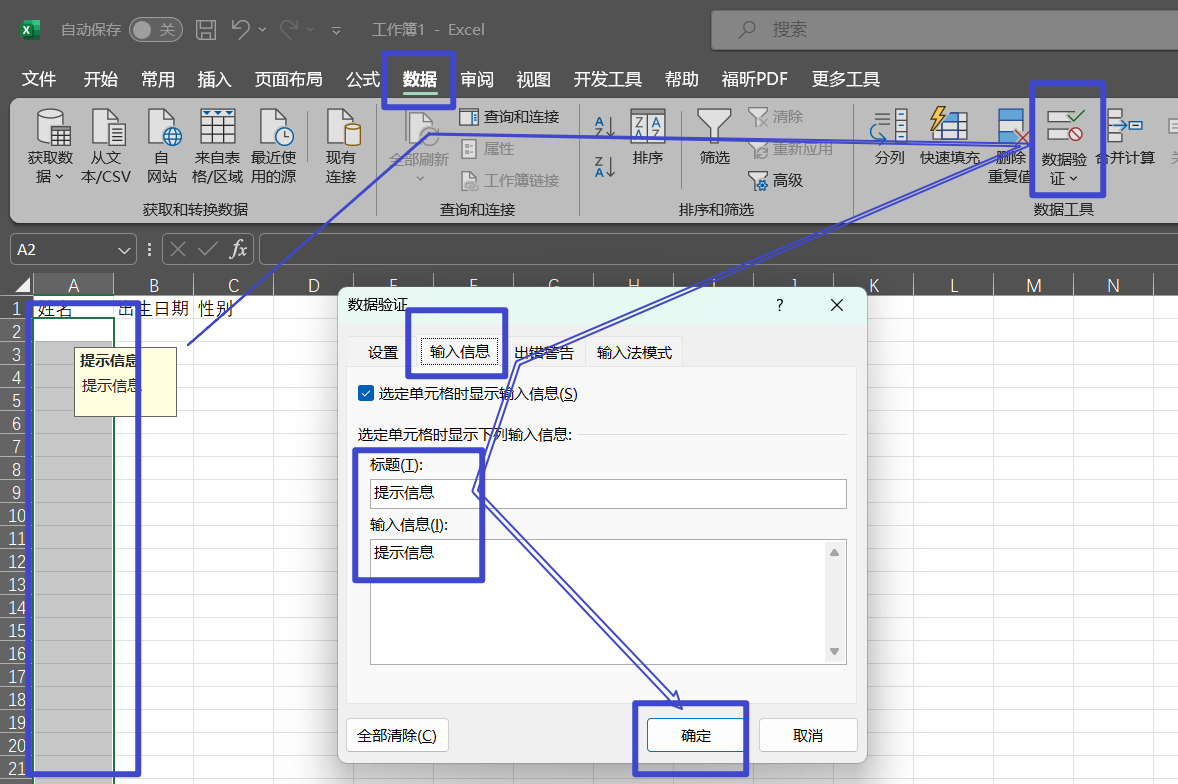
Task: Click Sort A to Z ascending icon
Action: [x=605, y=126]
